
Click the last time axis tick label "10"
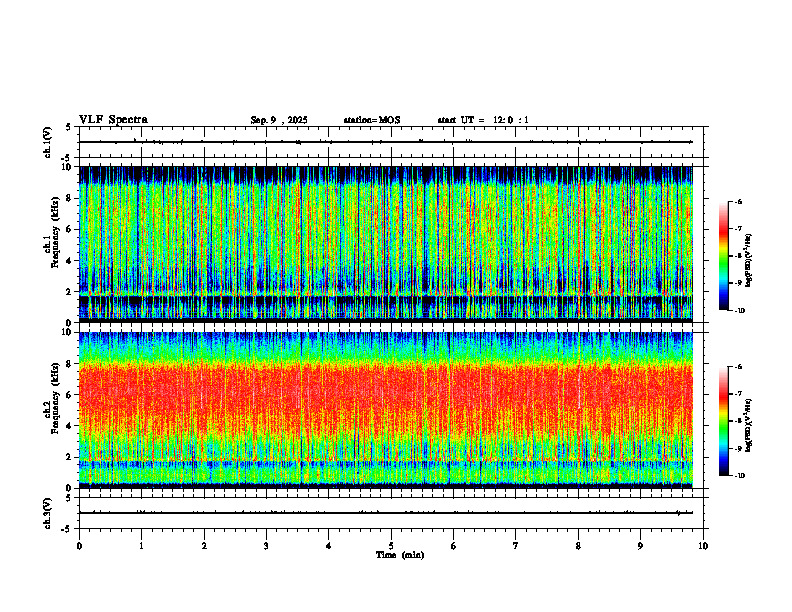[703, 546]
